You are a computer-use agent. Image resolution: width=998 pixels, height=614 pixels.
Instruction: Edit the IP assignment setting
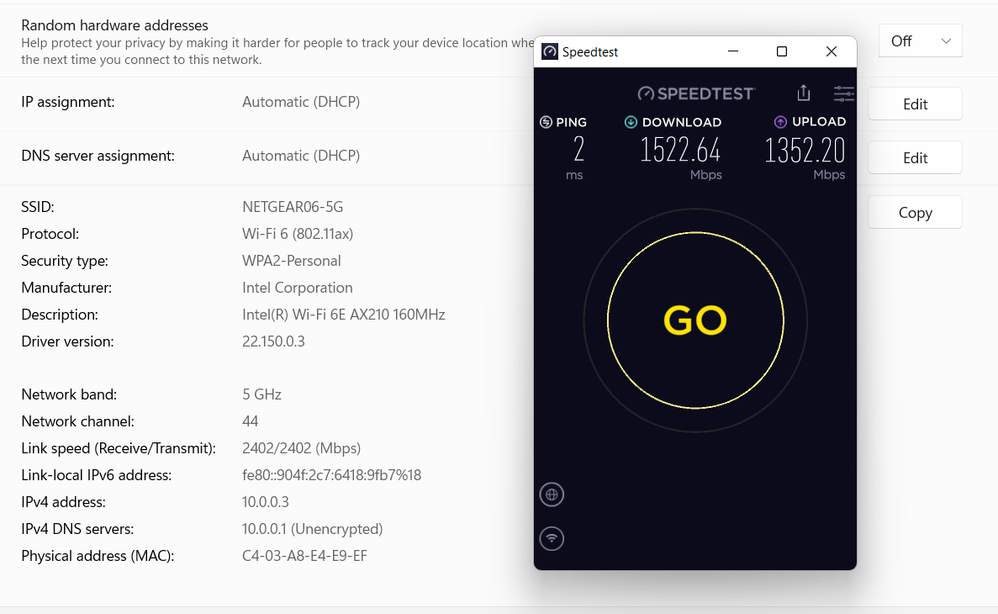coord(914,103)
